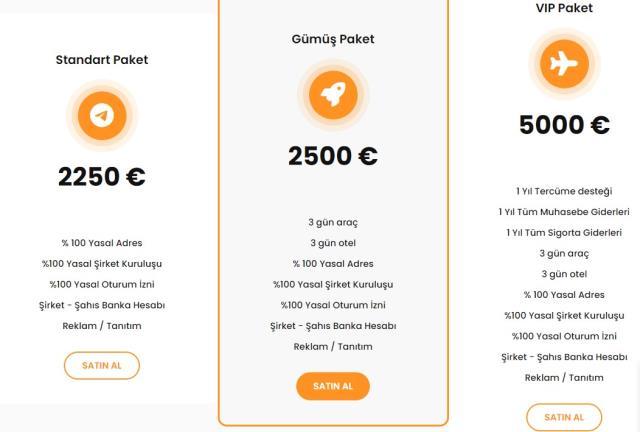The height and width of the screenshot is (432, 640).
Task: Click the paper plane icon in Standart Paket
Action: pos(101,115)
